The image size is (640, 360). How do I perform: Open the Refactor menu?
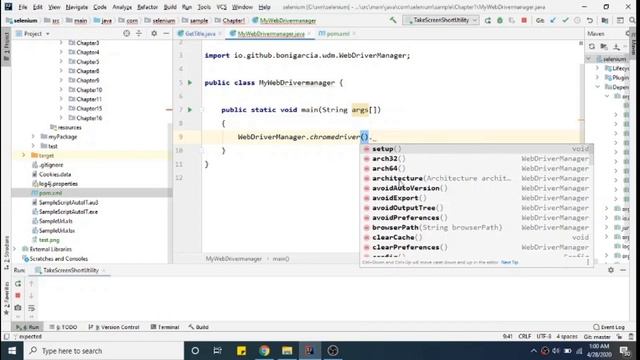pos(147,7)
